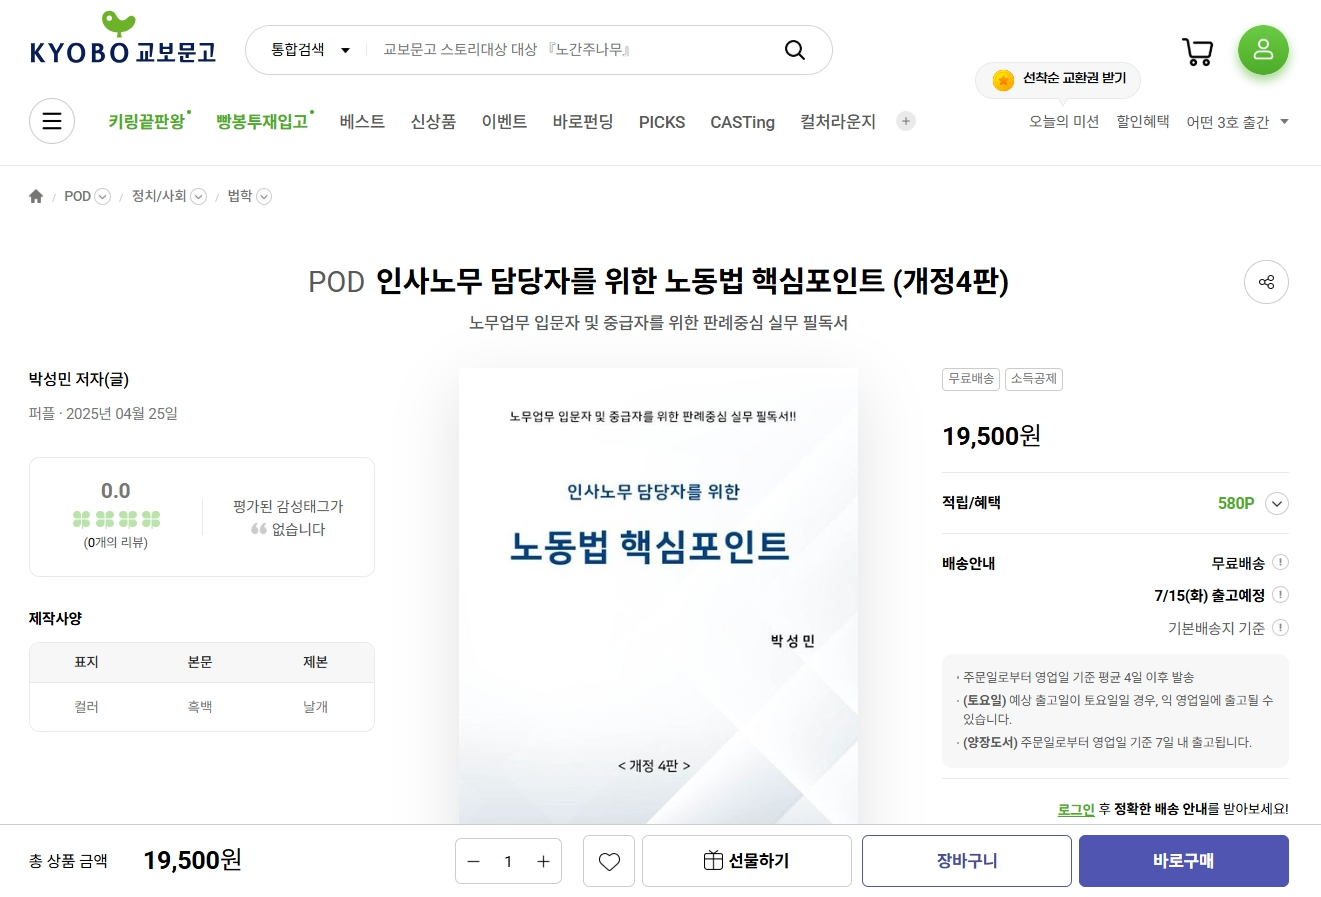The image size is (1321, 897).
Task: Decrease quantity with minus button
Action: coord(474,861)
